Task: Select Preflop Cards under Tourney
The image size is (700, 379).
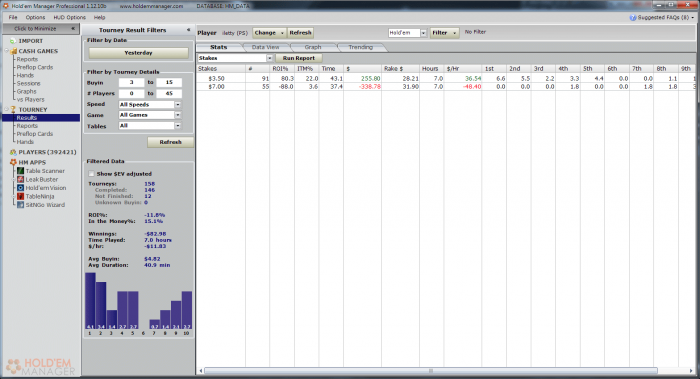Action: click(35, 134)
